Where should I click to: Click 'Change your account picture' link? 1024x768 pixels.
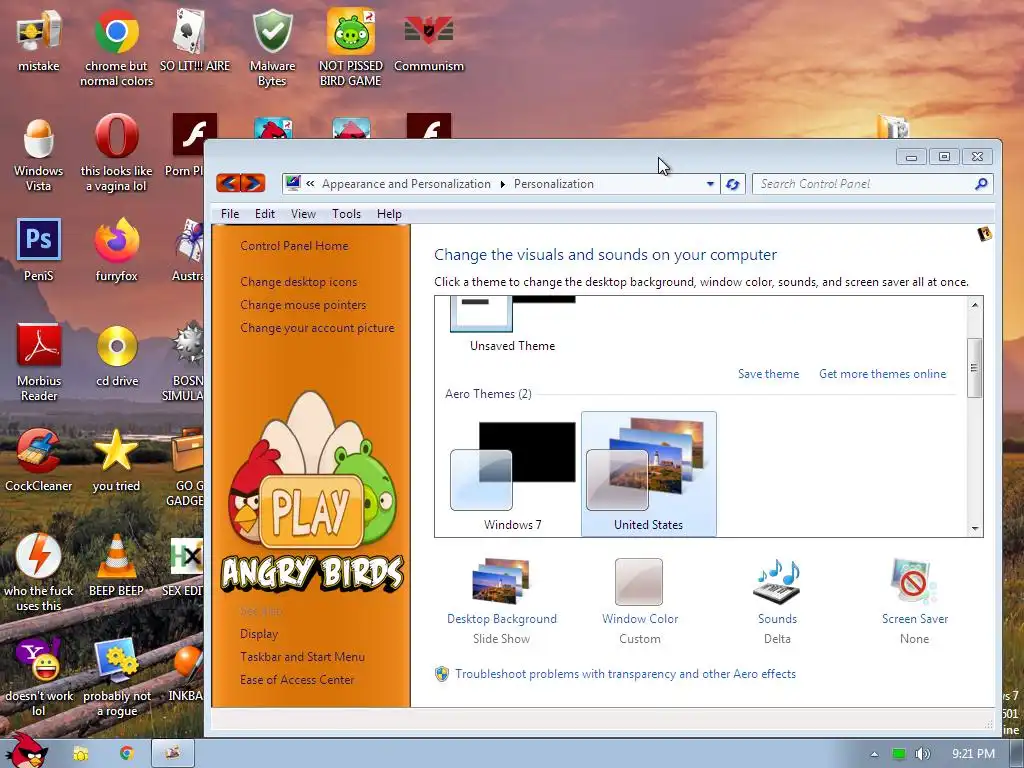(317, 328)
